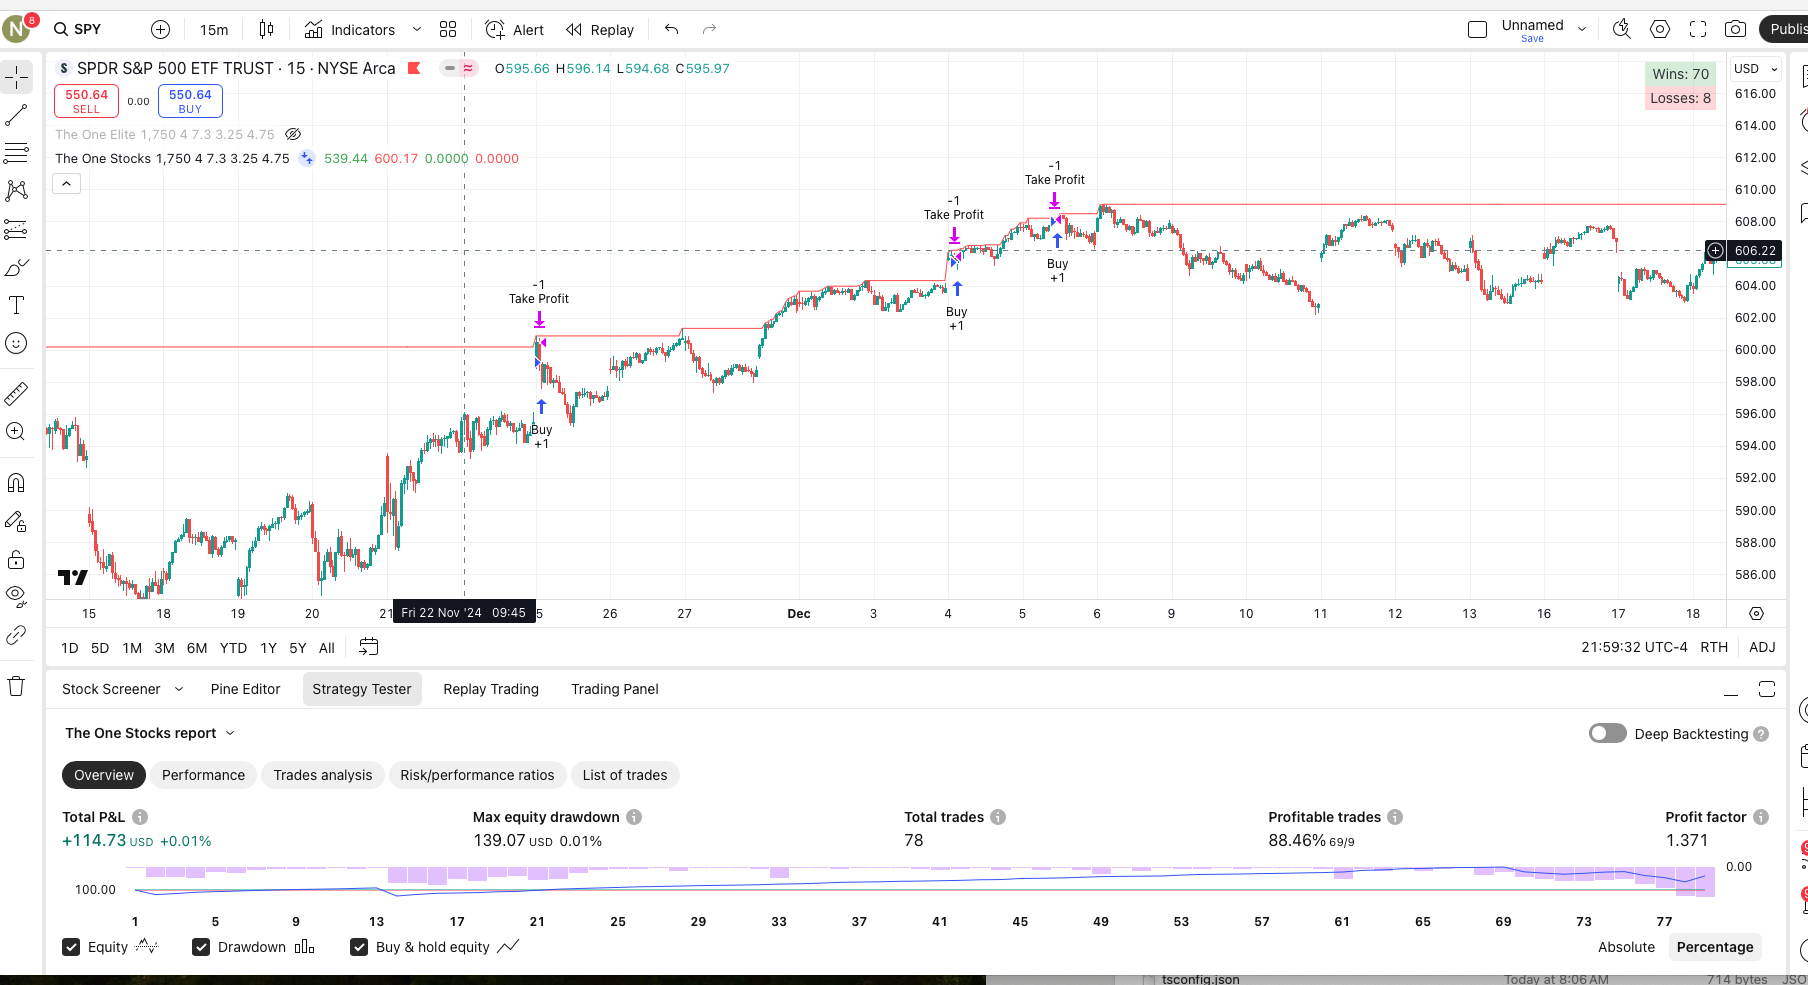Click the 550.64 BUY button
1808x985 pixels.
tap(190, 101)
